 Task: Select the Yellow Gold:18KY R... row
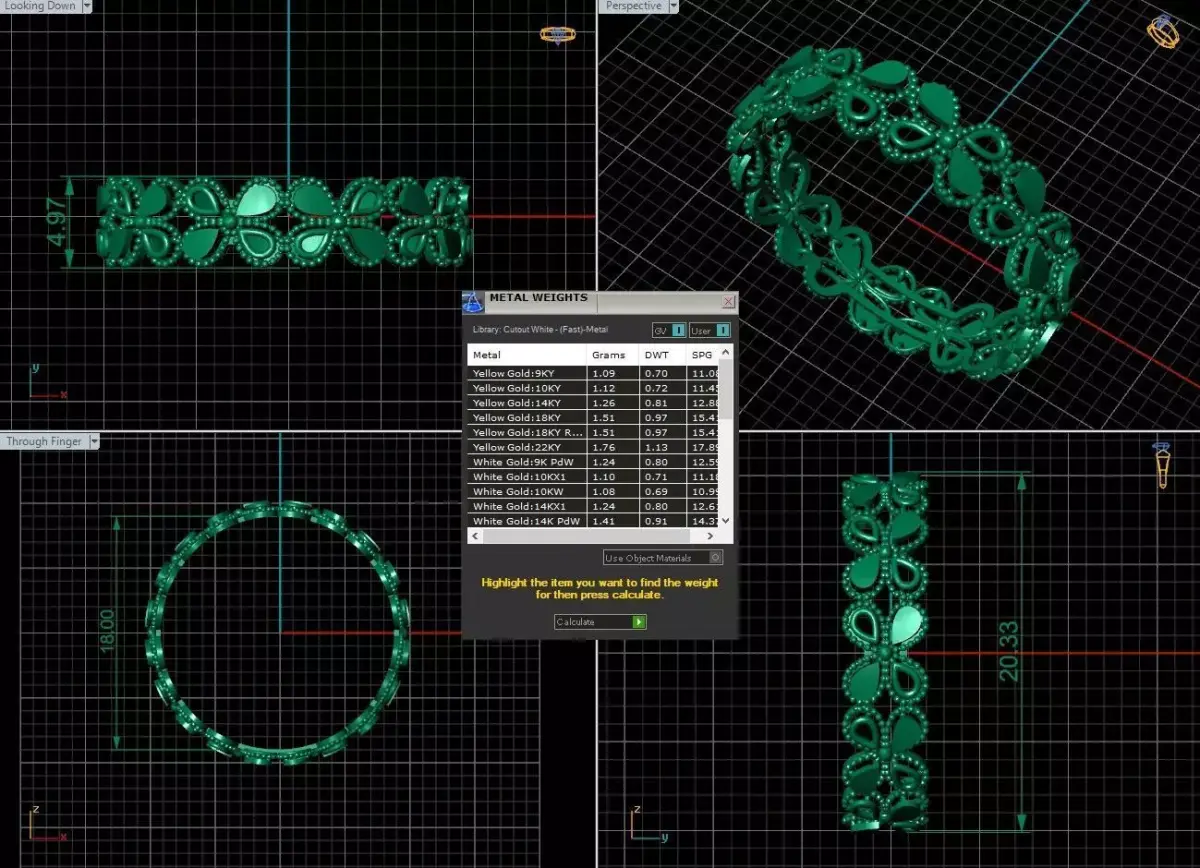pyautogui.click(x=594, y=433)
